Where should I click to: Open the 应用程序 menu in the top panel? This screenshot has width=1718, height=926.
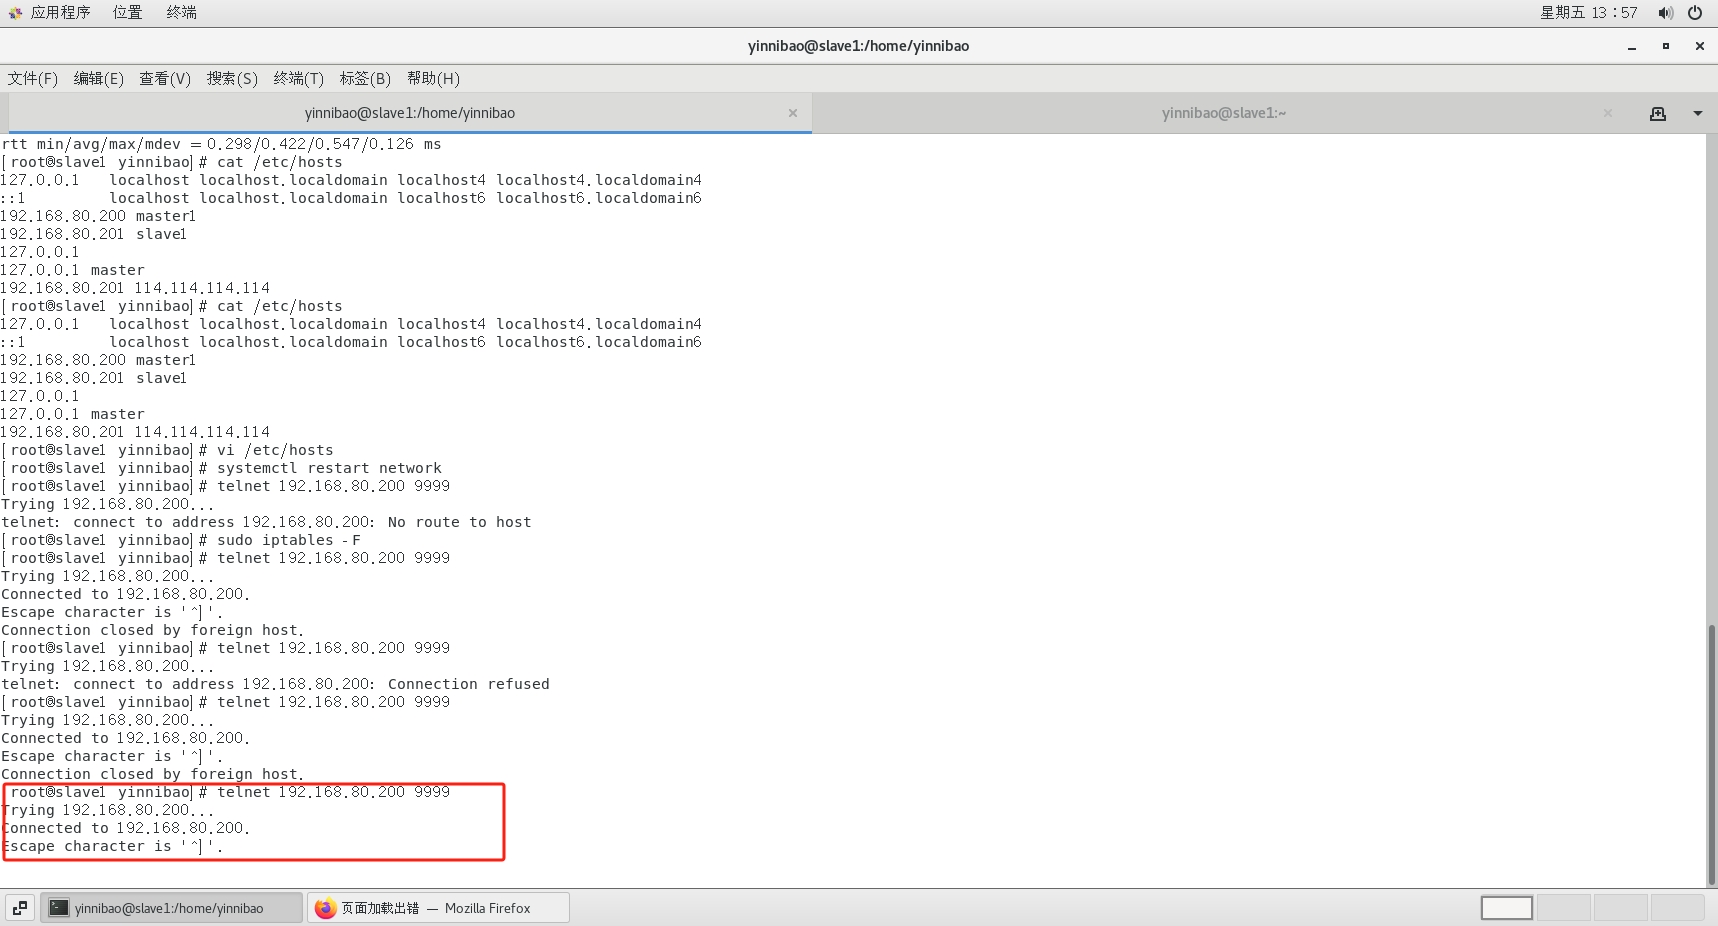pyautogui.click(x=49, y=13)
